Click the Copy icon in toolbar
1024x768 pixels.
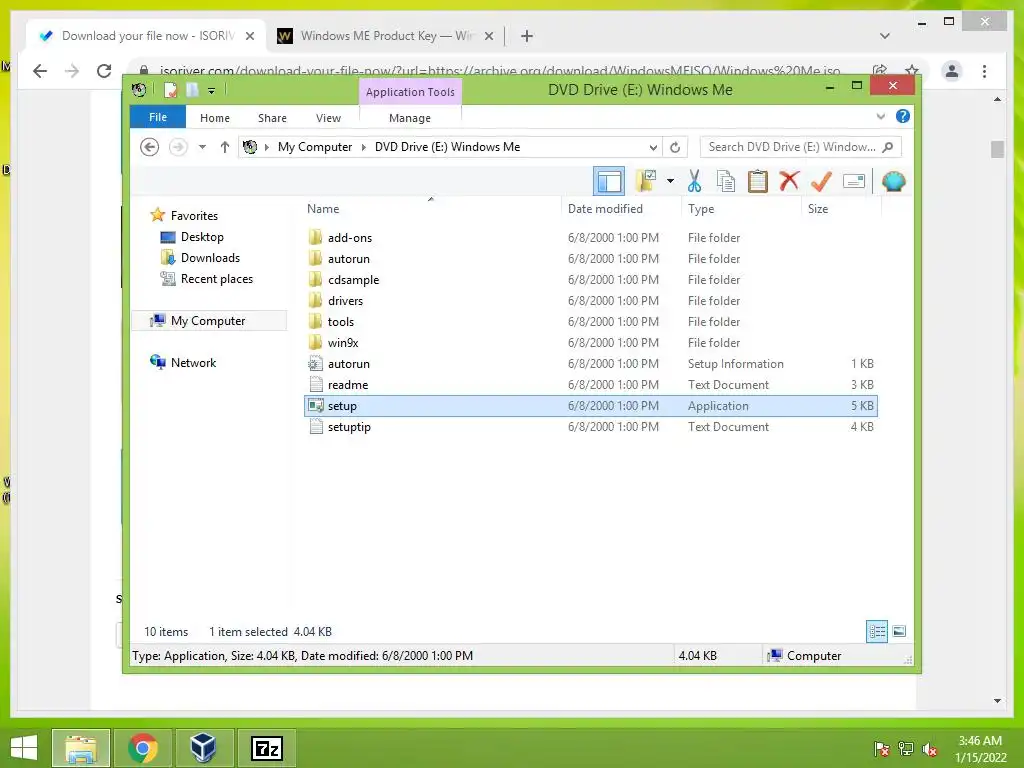[x=726, y=181]
